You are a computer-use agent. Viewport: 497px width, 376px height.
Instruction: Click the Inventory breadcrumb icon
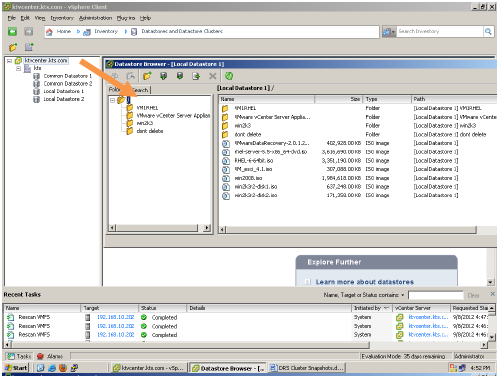(x=87, y=32)
